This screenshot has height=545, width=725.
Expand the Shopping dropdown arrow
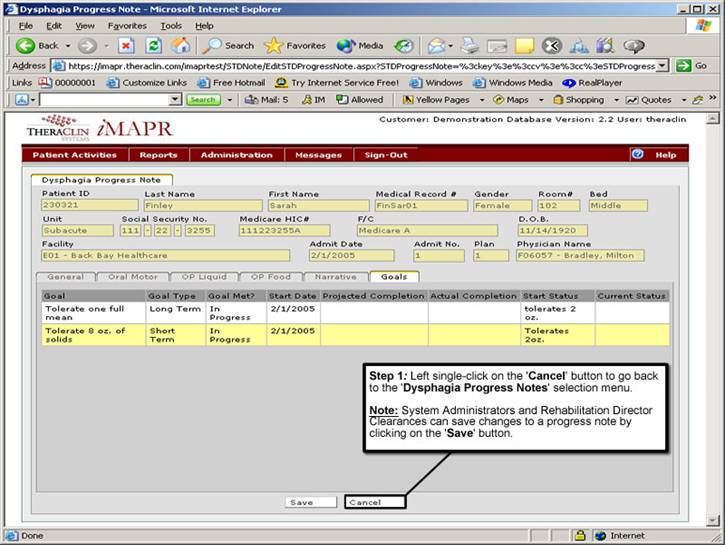616,100
